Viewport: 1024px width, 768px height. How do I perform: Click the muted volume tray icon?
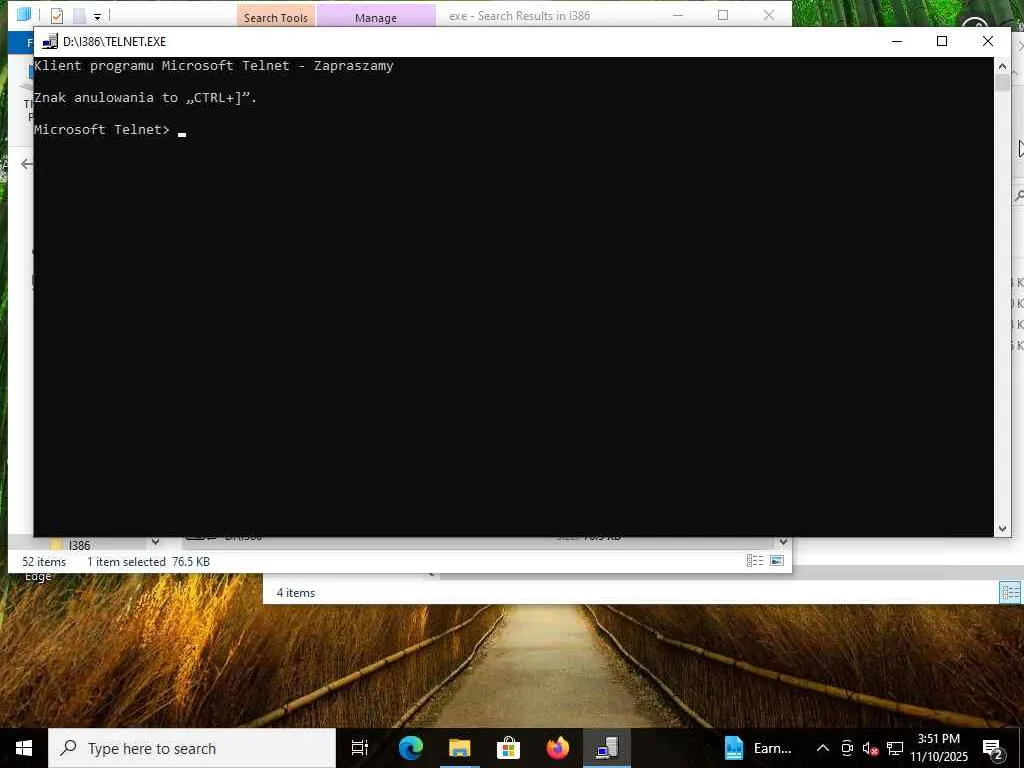[x=871, y=748]
